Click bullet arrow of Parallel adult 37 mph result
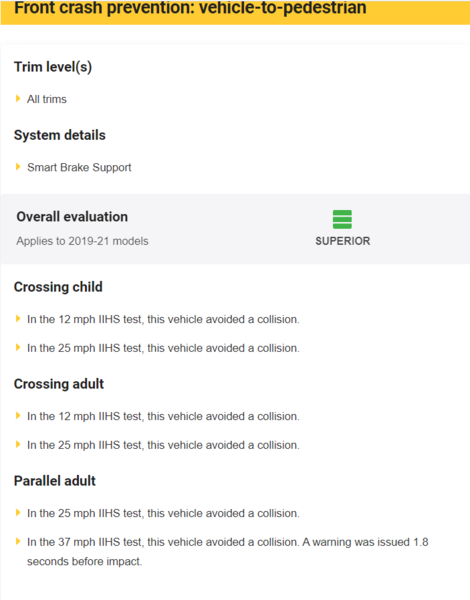Image resolution: width=470 pixels, height=600 pixels. pyautogui.click(x=18, y=541)
